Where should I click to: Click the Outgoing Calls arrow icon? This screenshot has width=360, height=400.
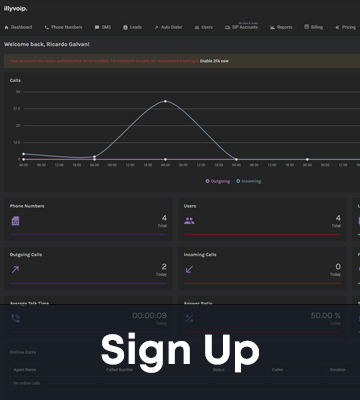point(15,269)
